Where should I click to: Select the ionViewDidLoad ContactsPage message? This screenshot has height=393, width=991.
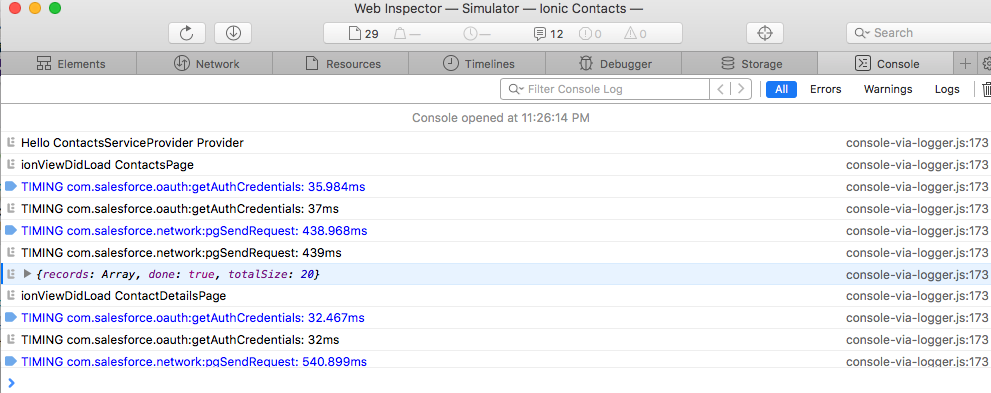point(107,165)
